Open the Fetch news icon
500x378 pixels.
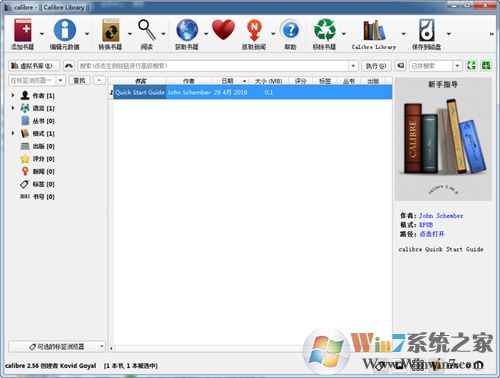tap(254, 30)
